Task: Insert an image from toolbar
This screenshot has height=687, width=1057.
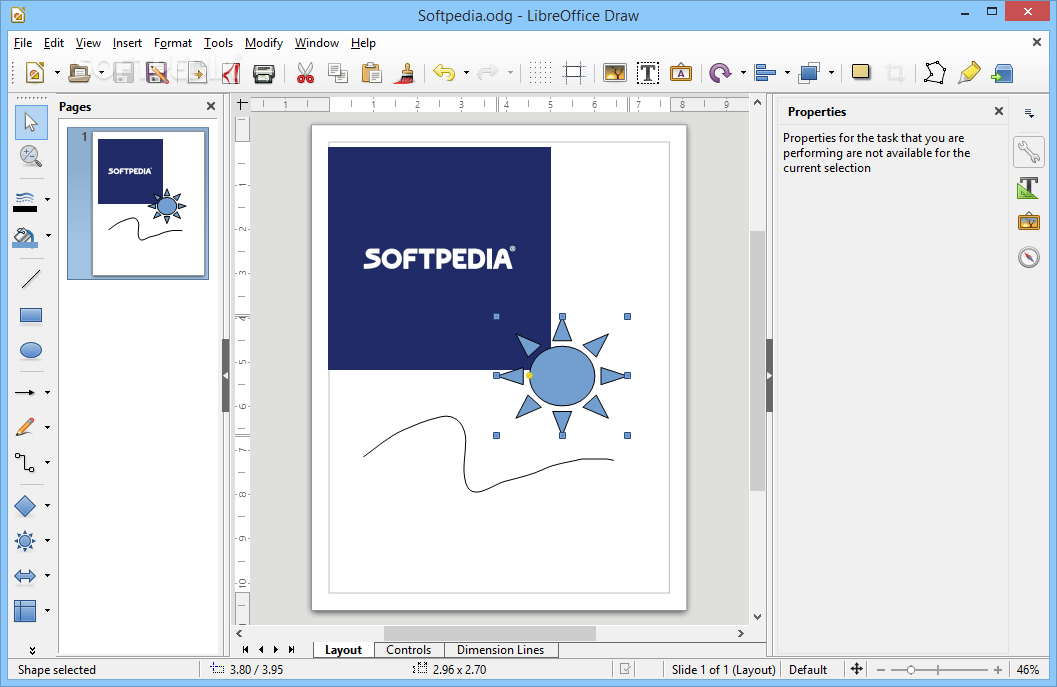Action: pos(615,73)
